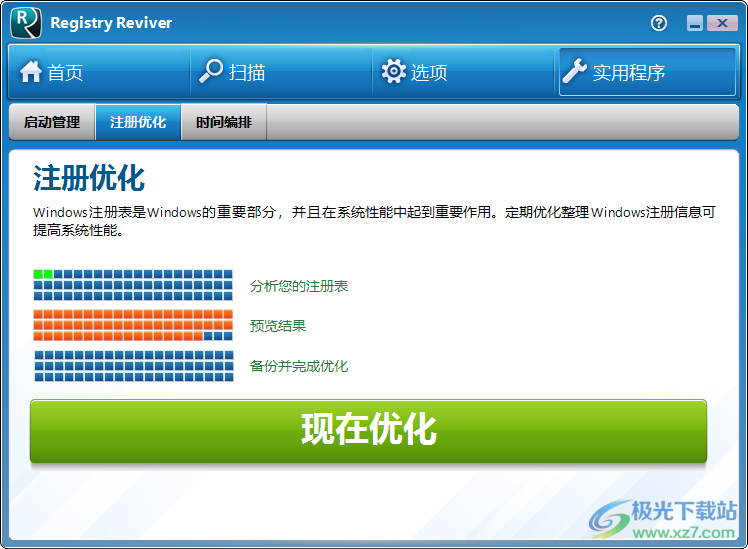Click the Registry Reviver logo icon
Image resolution: width=748 pixels, height=549 pixels.
click(26, 23)
